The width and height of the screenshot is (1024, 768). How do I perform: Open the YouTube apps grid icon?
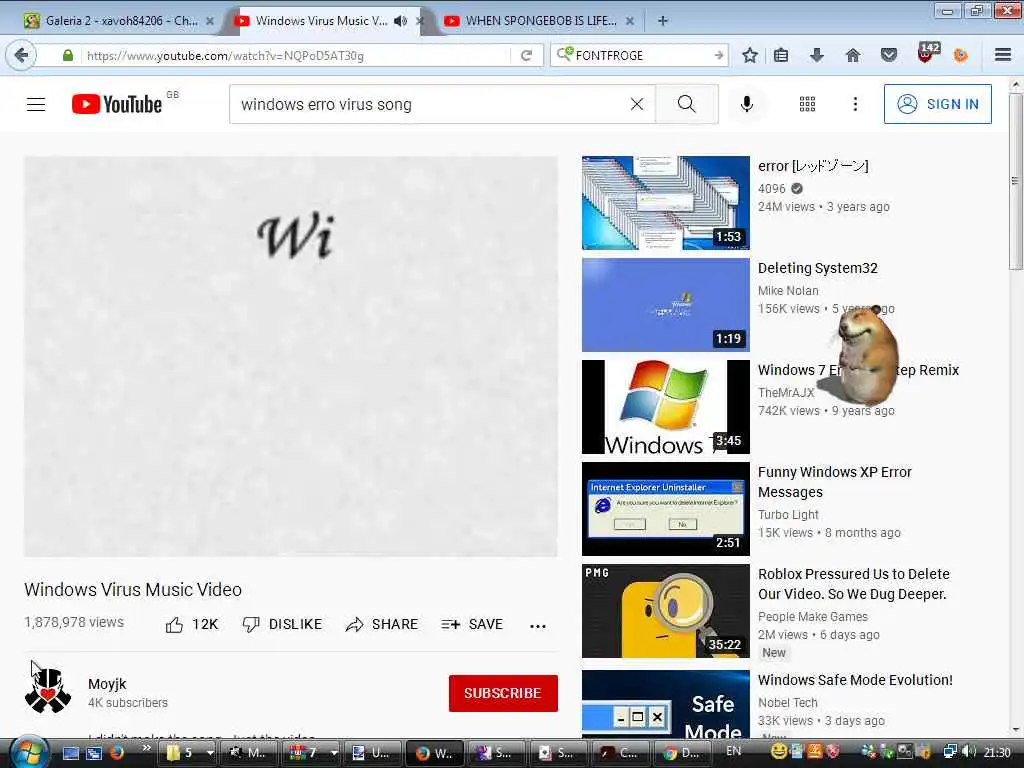pos(807,104)
